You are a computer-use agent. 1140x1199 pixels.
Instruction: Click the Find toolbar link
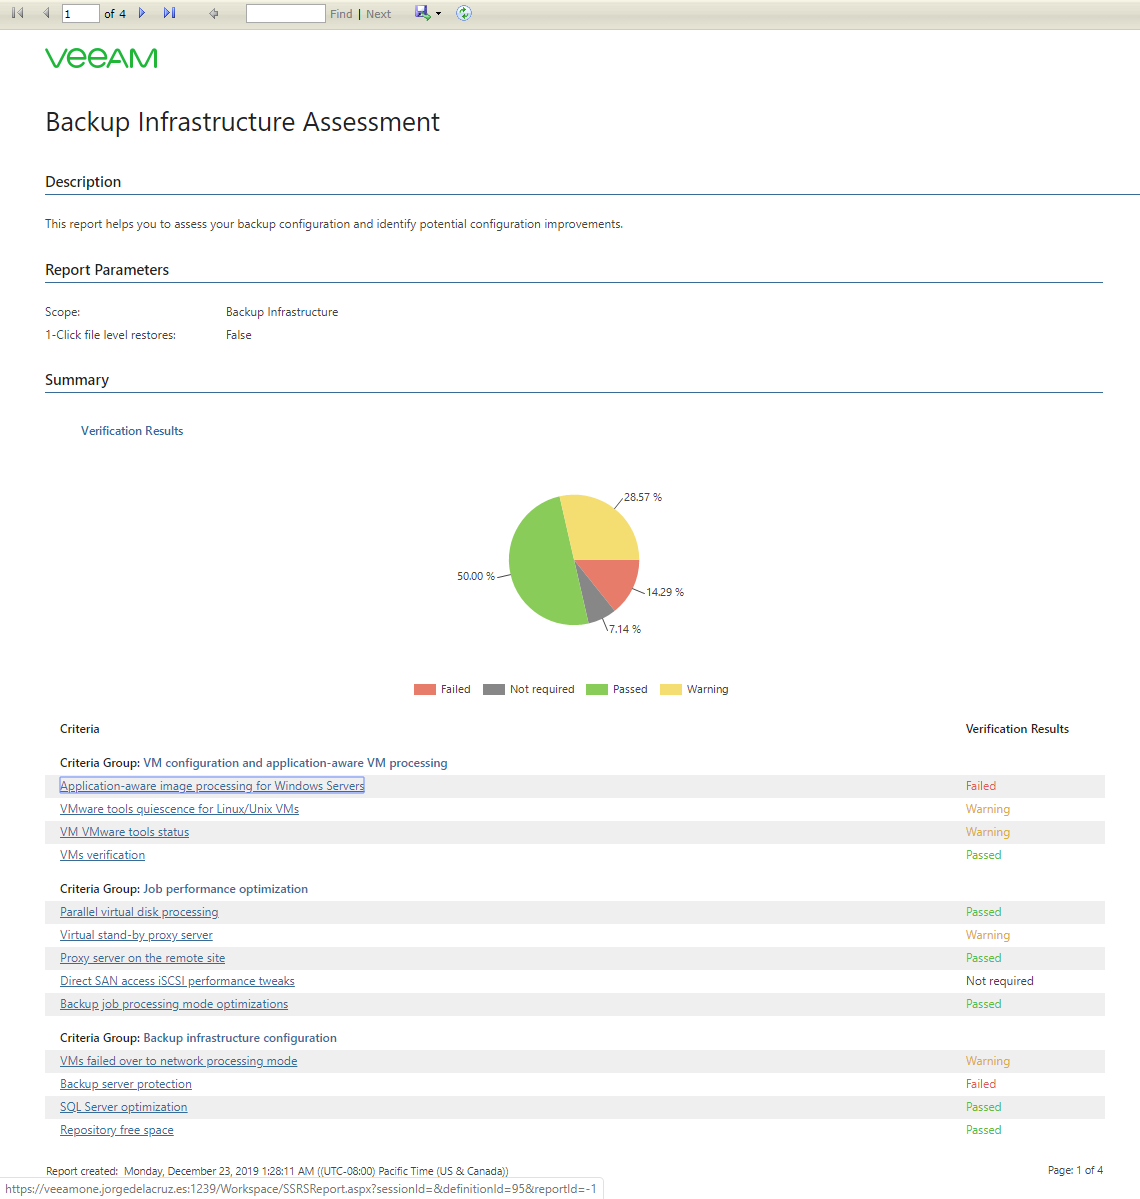click(341, 14)
